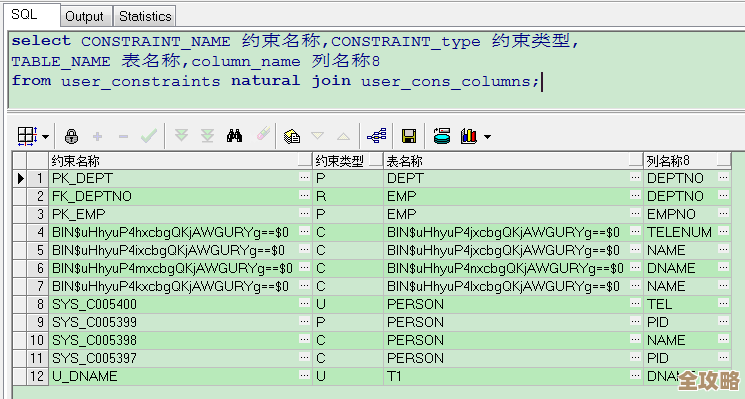Open ellipsis button beside SYS_C005400
745x399 pixels.
305,304
